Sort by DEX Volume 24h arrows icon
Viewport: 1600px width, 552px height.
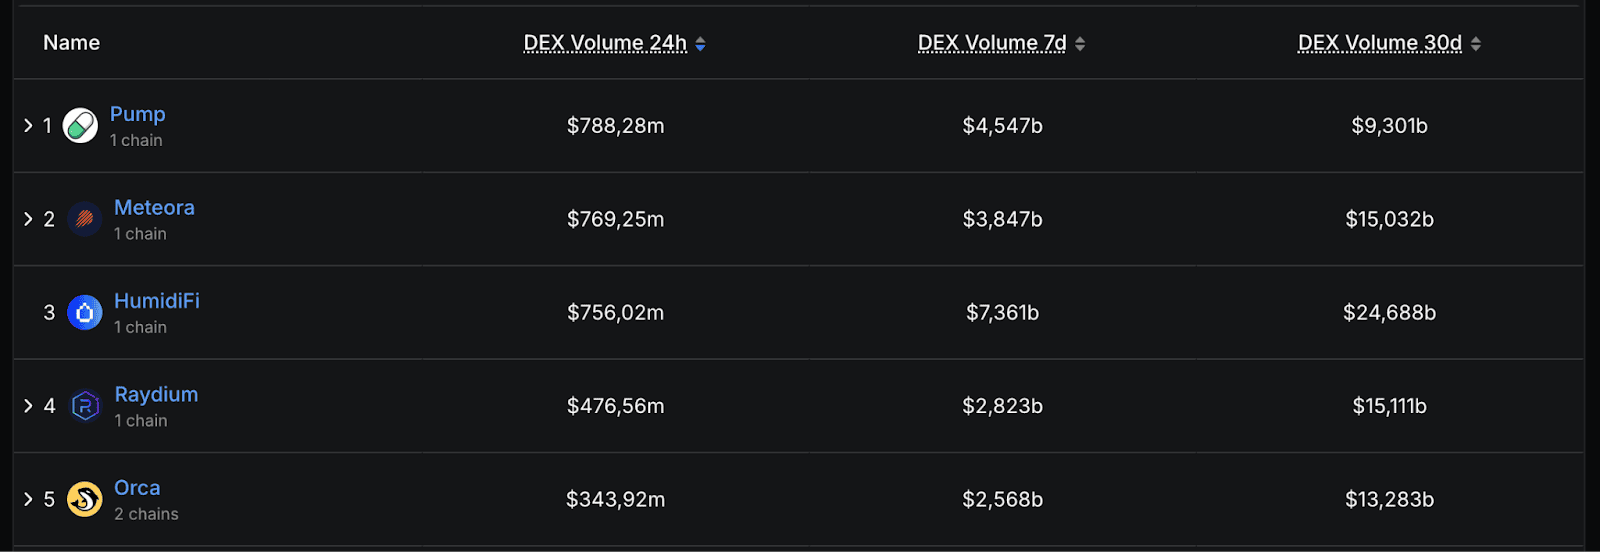(x=701, y=44)
